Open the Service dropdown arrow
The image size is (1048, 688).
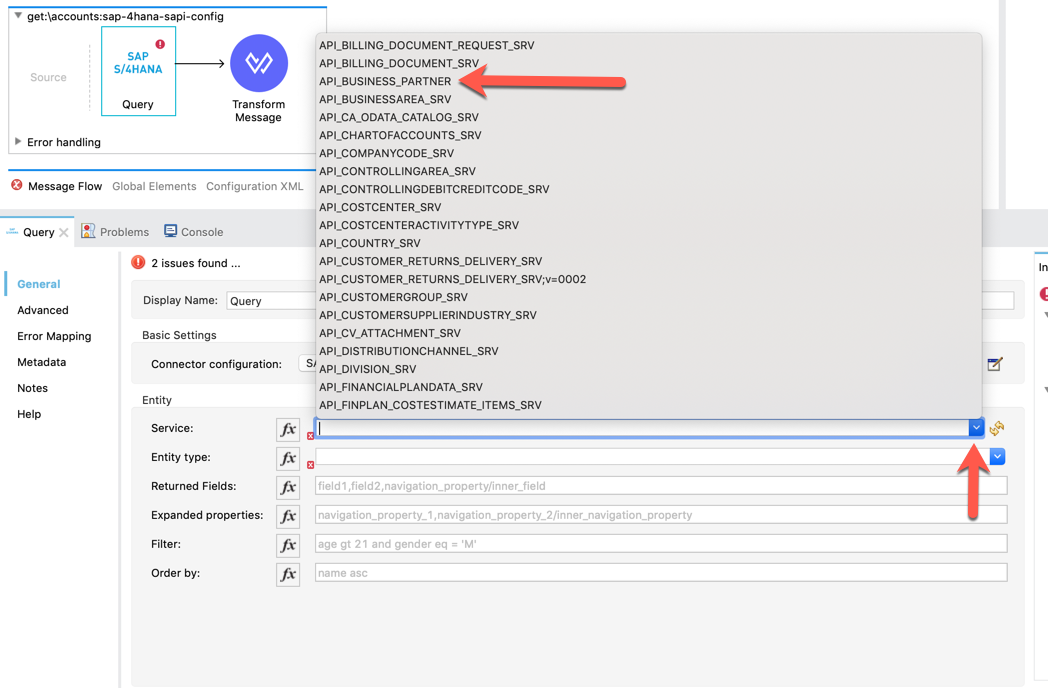(x=976, y=428)
